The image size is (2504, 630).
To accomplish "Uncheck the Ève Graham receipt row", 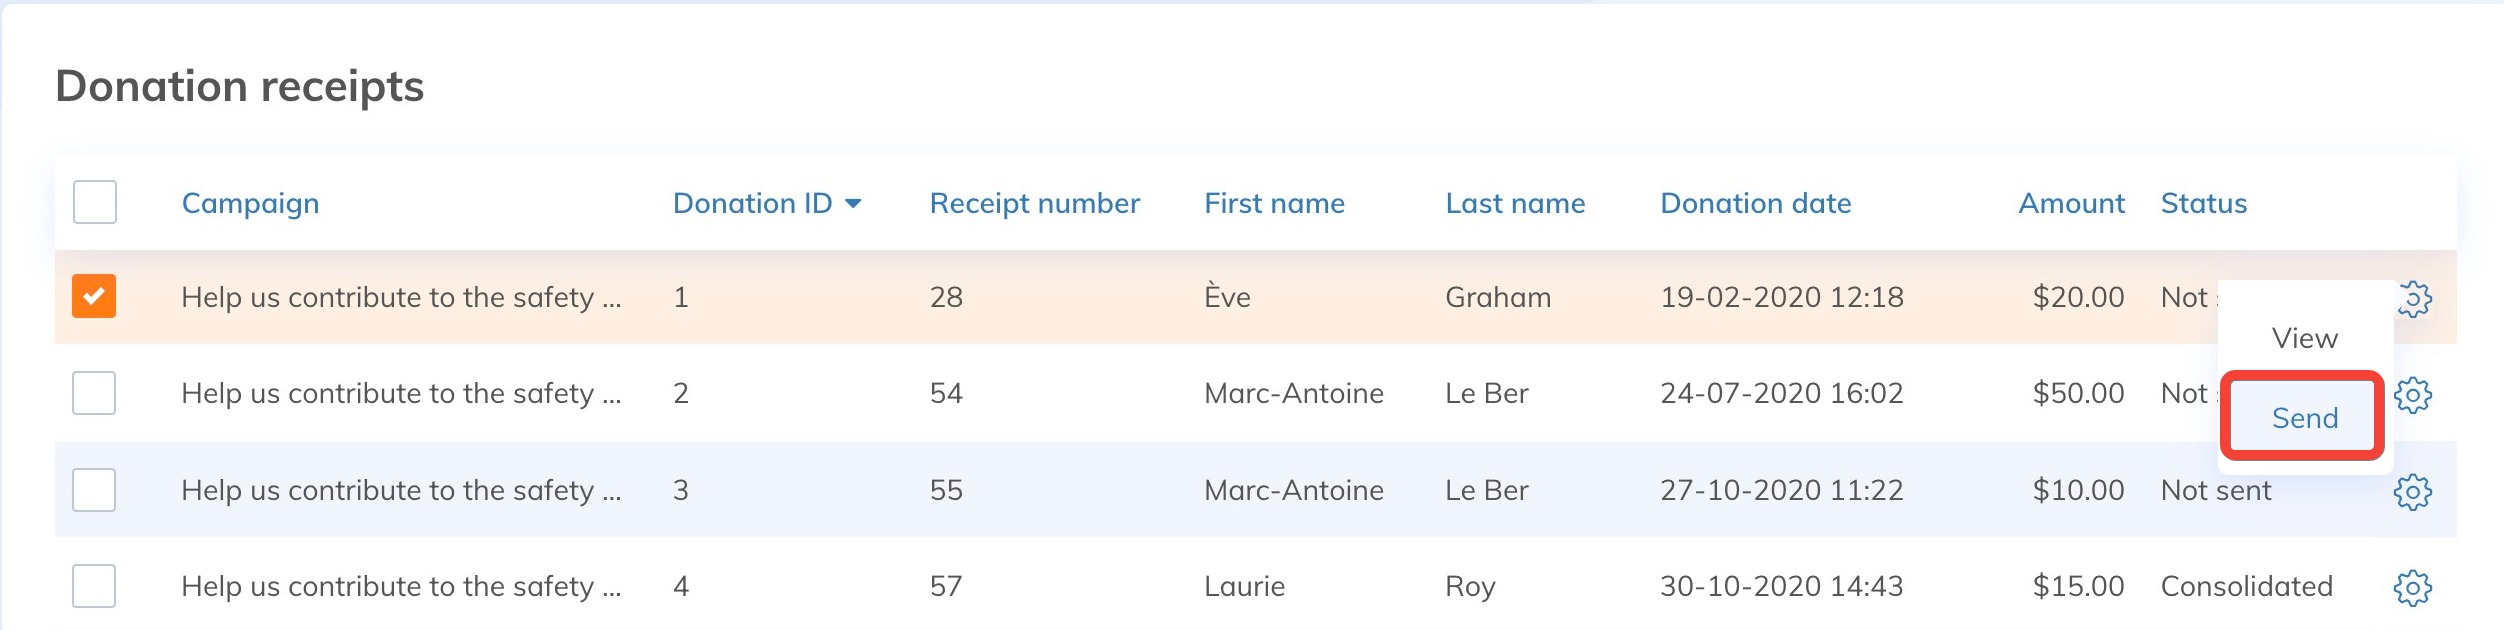I will (x=94, y=296).
